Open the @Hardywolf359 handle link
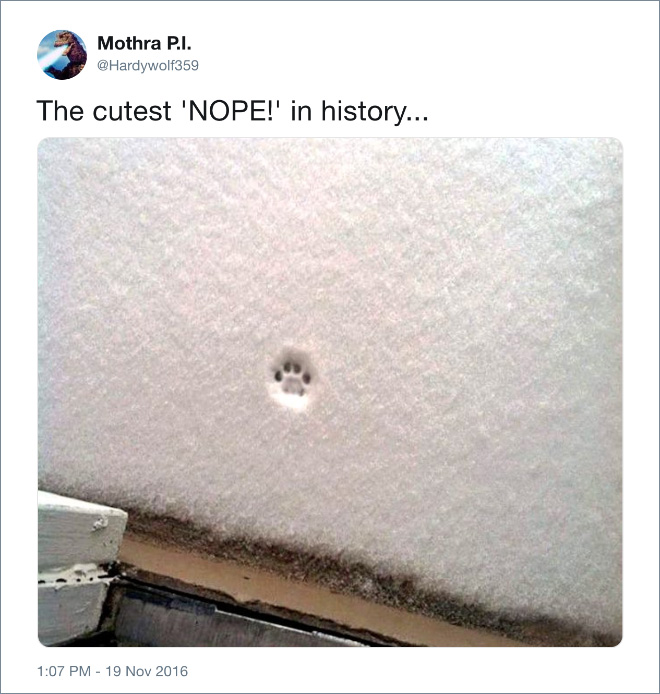 pyautogui.click(x=148, y=66)
